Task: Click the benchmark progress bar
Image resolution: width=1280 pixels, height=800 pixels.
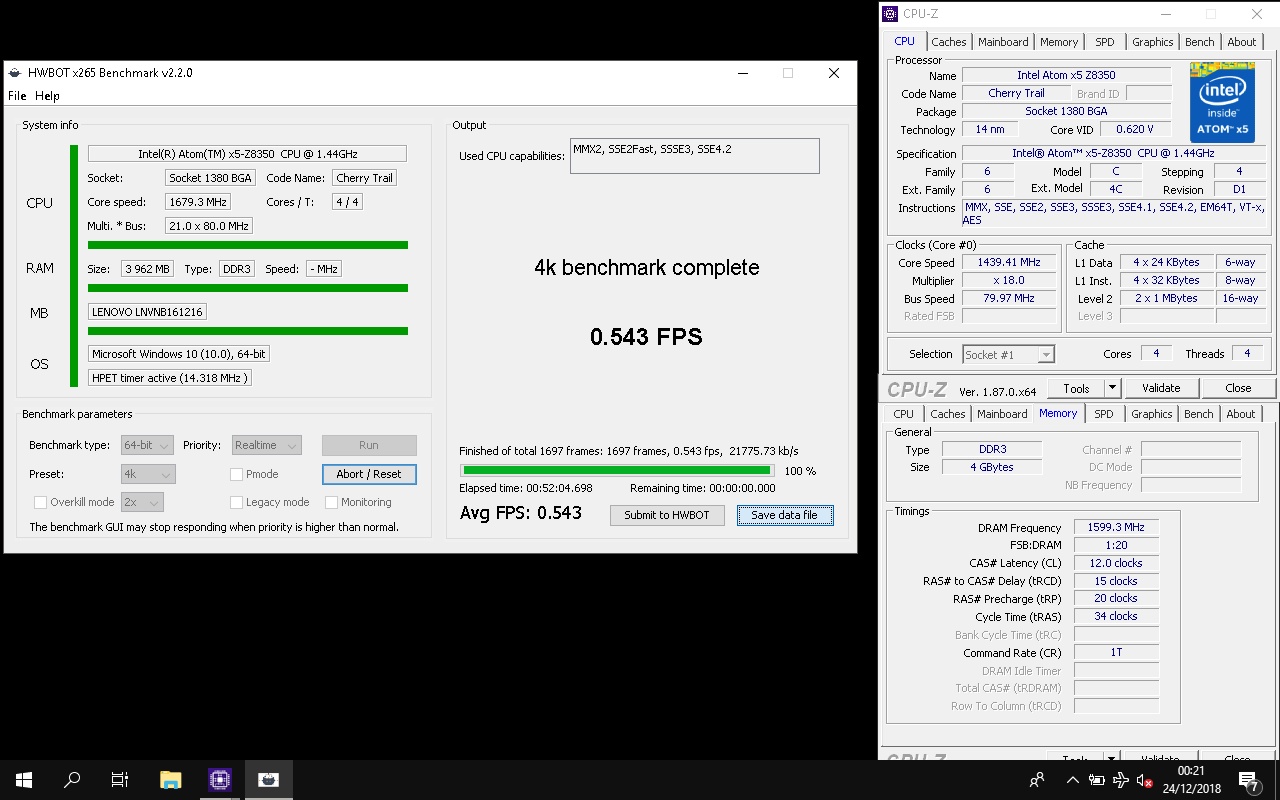Action: pos(617,470)
